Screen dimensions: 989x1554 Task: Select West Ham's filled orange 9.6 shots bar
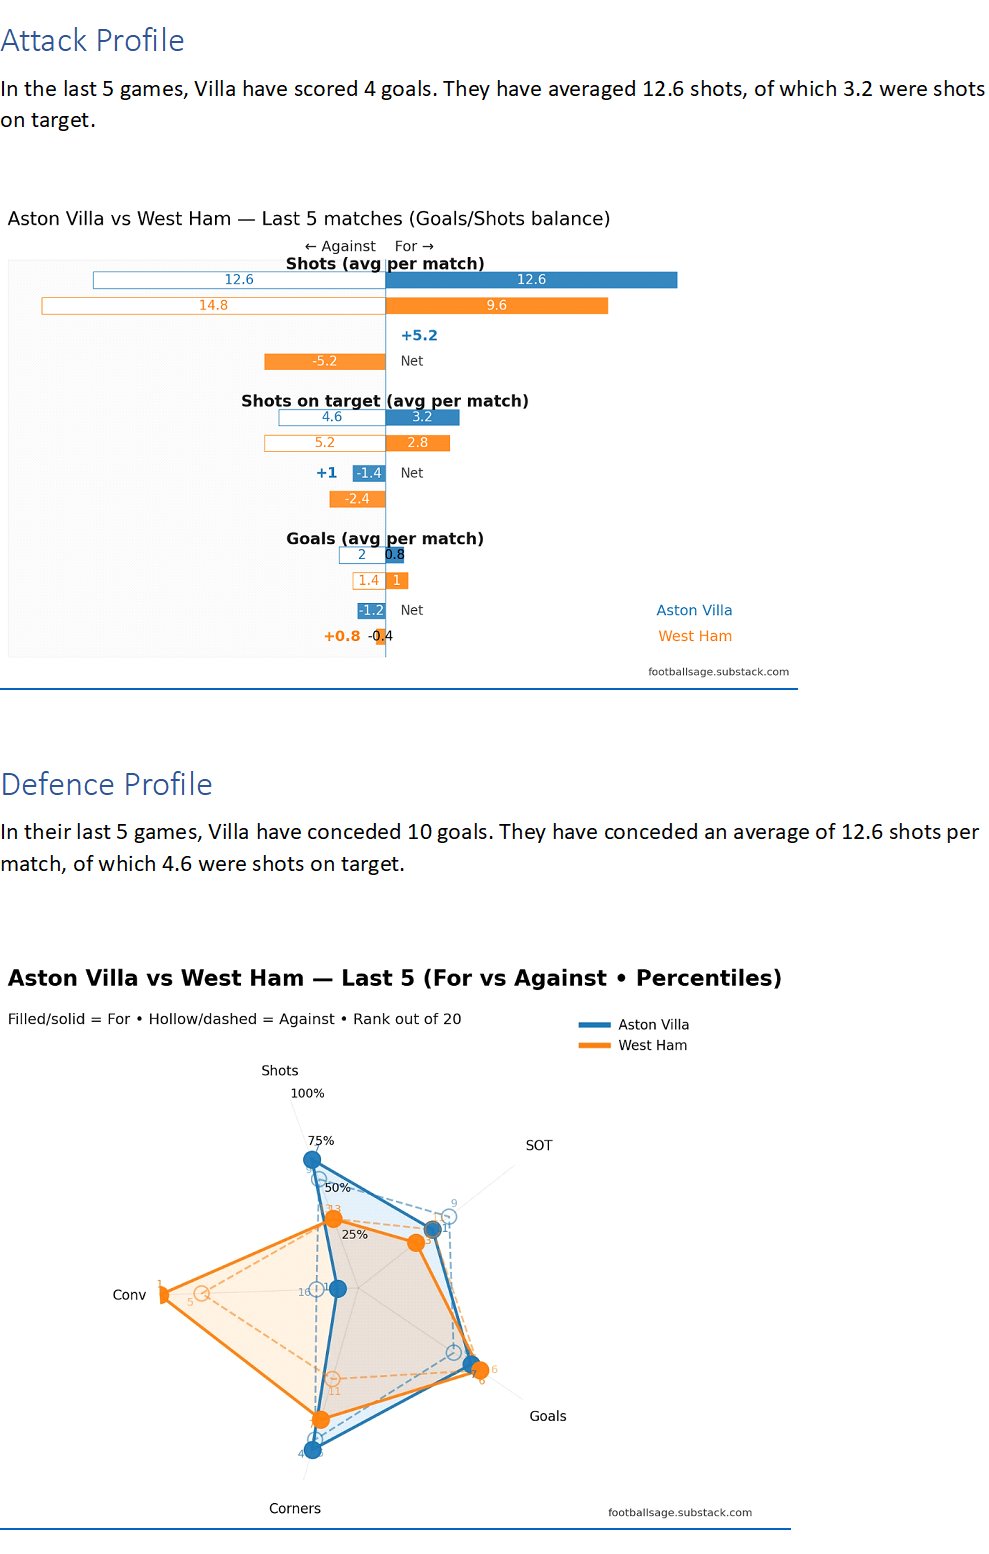(x=497, y=306)
